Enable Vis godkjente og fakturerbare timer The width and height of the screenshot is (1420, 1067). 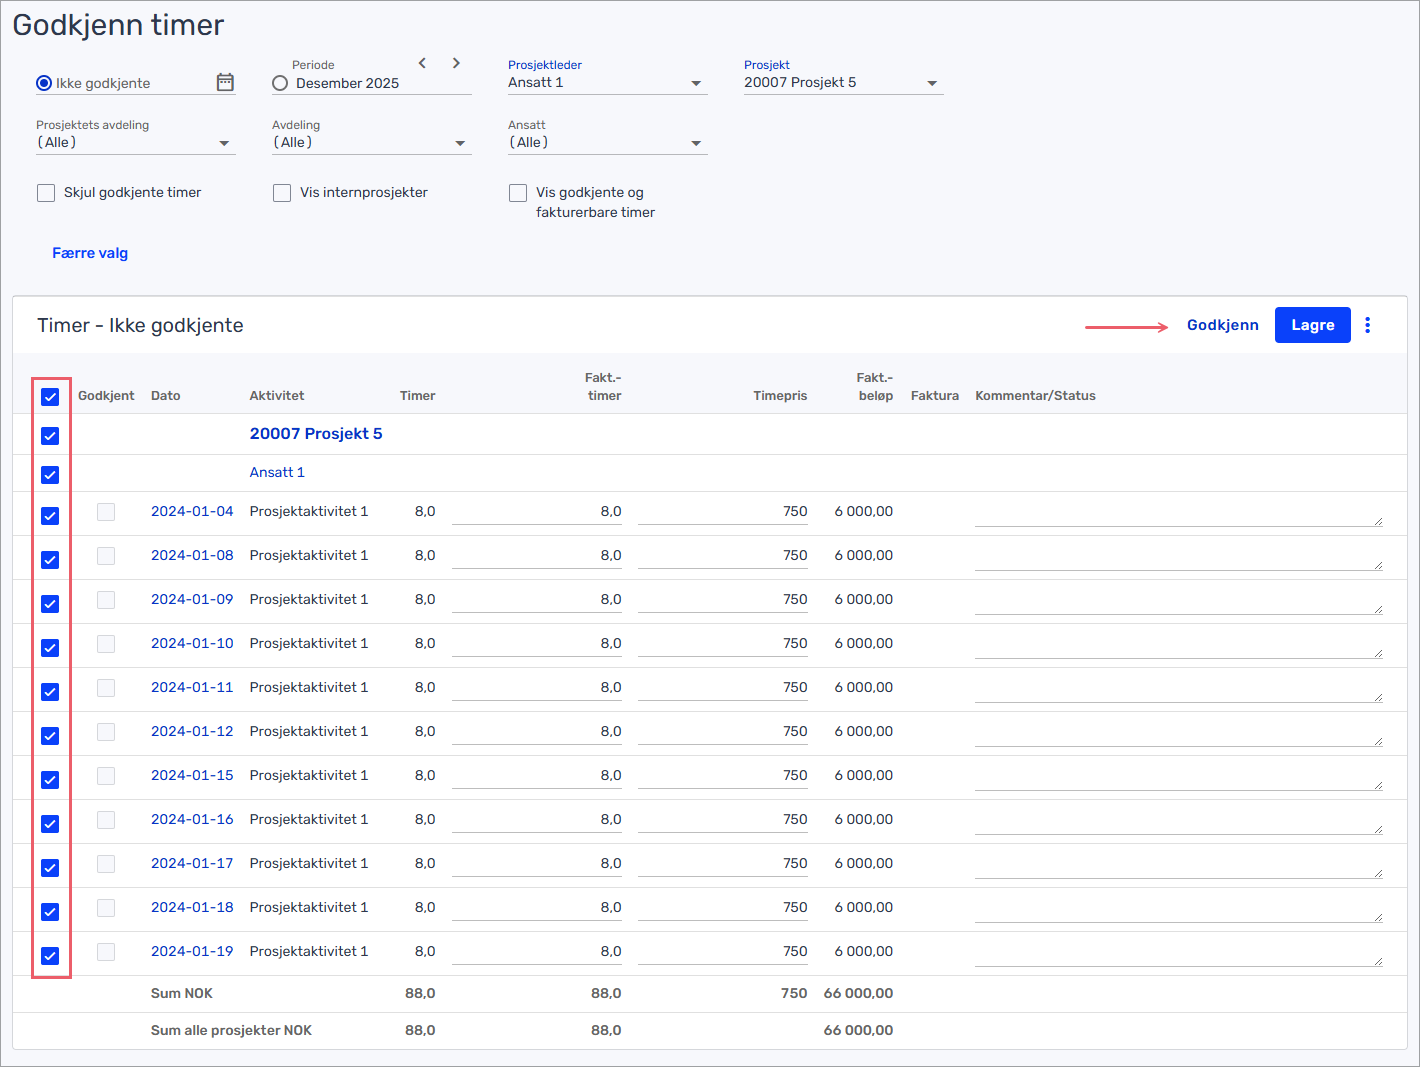(x=518, y=193)
